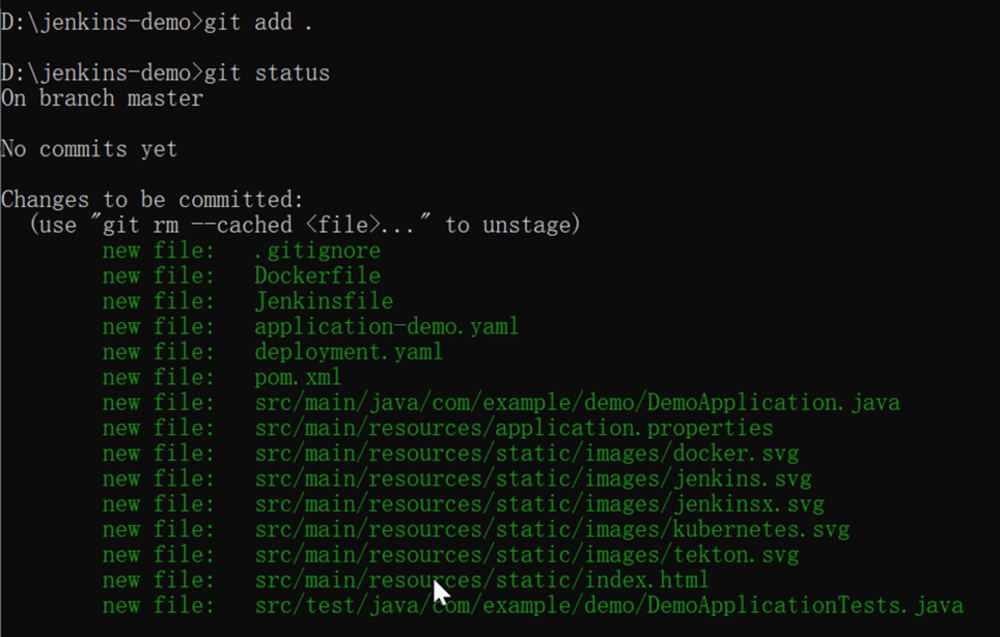
Task: Click the "On branch master" line
Action: point(102,98)
